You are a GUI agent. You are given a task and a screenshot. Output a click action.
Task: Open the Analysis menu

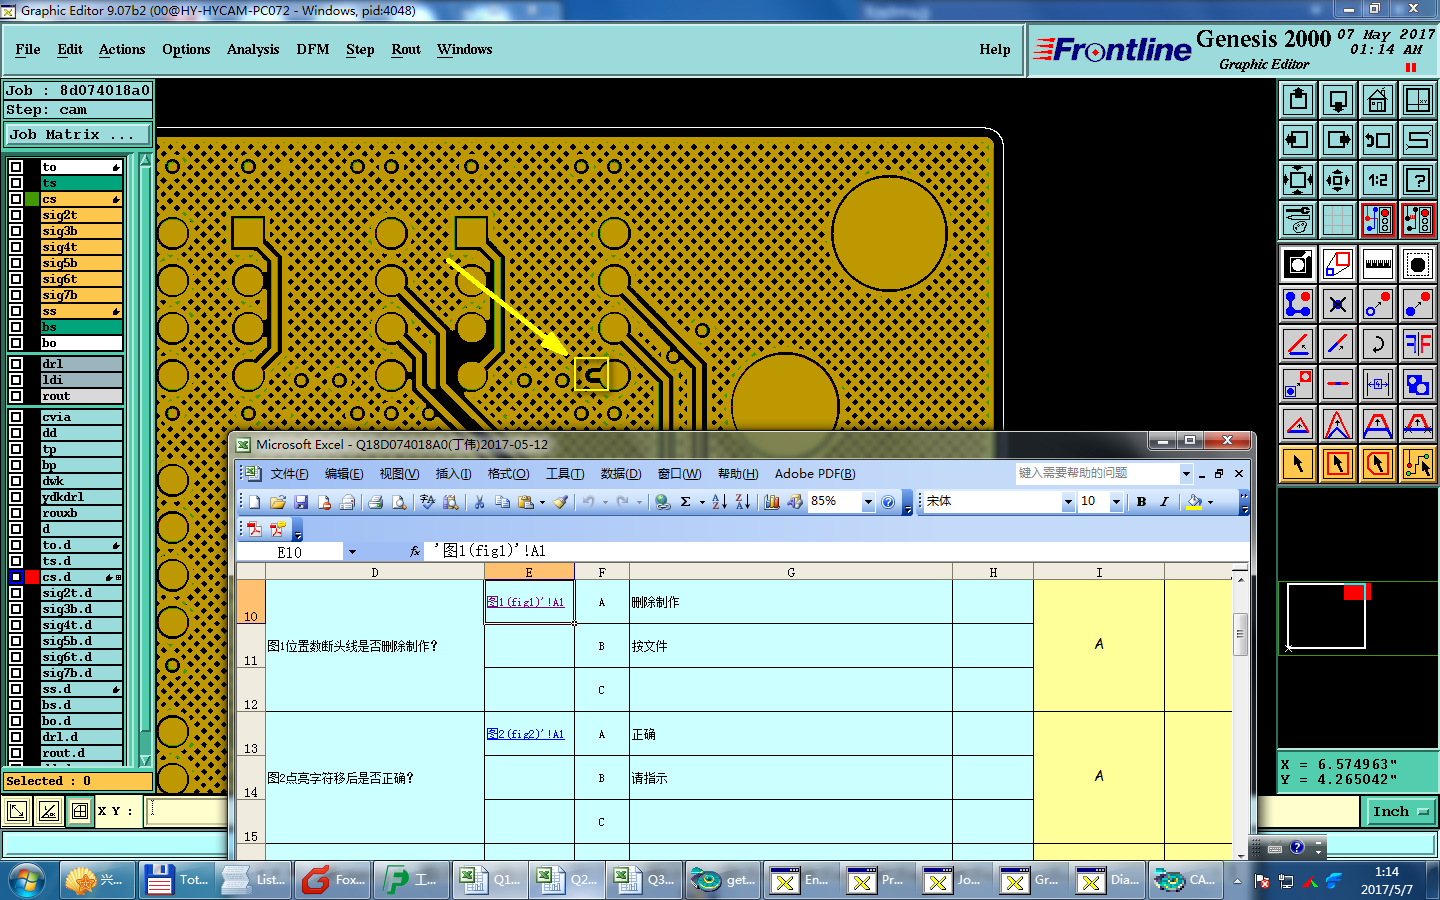coord(253,49)
